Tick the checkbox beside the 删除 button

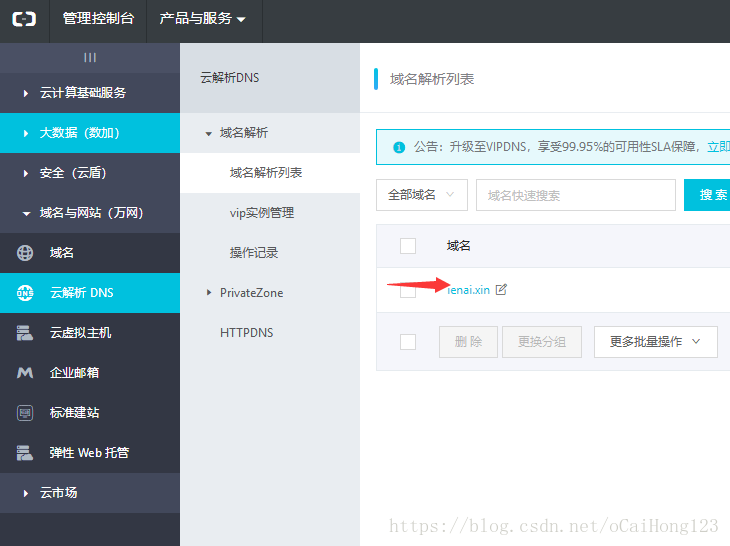click(x=408, y=342)
